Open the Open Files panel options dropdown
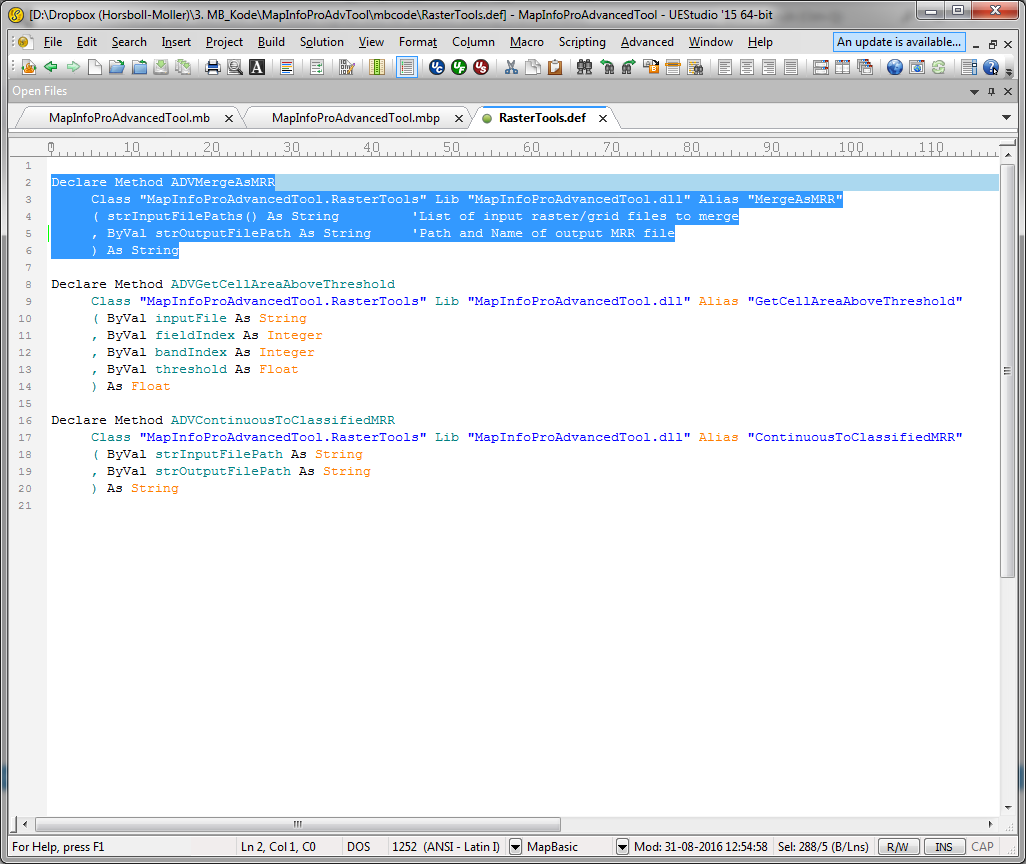Viewport: 1026px width, 864px height. [974, 92]
